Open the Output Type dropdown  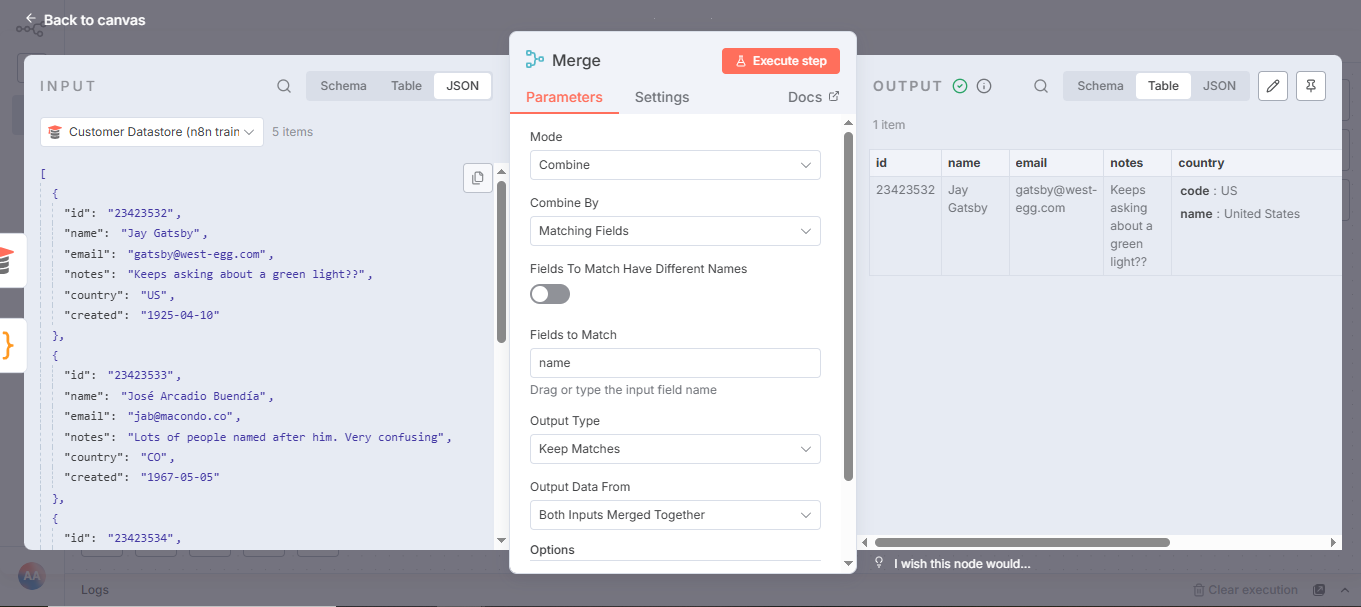[x=675, y=449]
